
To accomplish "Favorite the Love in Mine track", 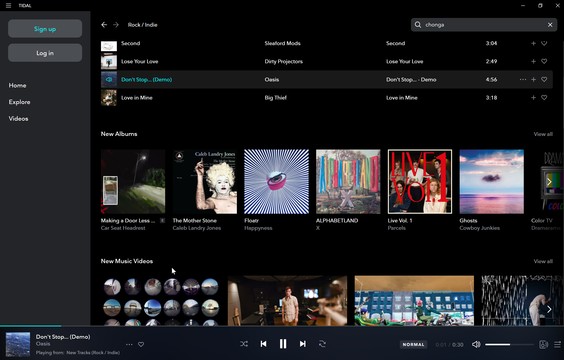I will pyautogui.click(x=544, y=97).
